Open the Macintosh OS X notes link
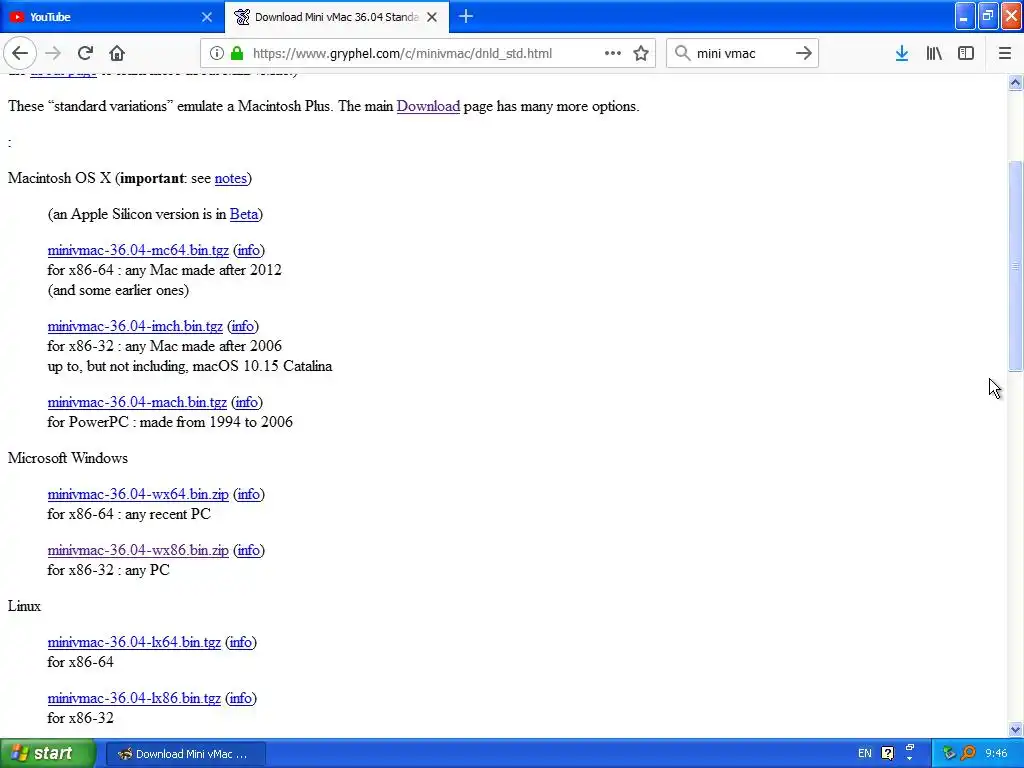1024x768 pixels. (231, 178)
